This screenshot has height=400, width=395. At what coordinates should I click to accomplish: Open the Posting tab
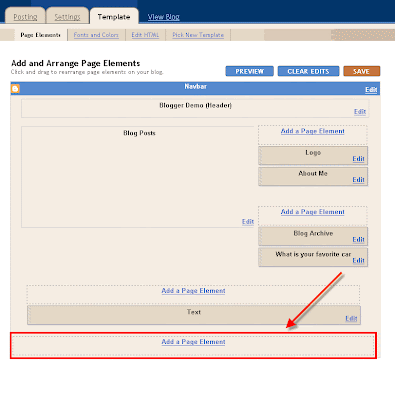(25, 17)
